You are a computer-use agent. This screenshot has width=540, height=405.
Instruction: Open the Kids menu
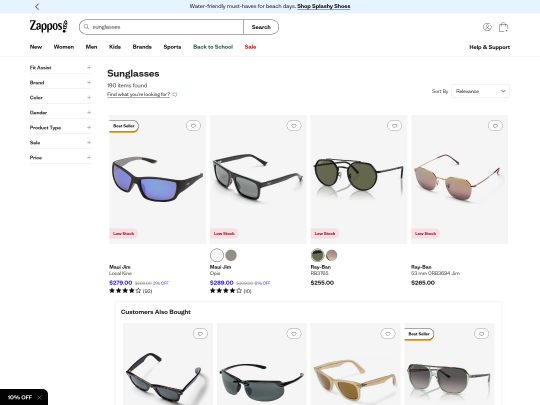(115, 47)
